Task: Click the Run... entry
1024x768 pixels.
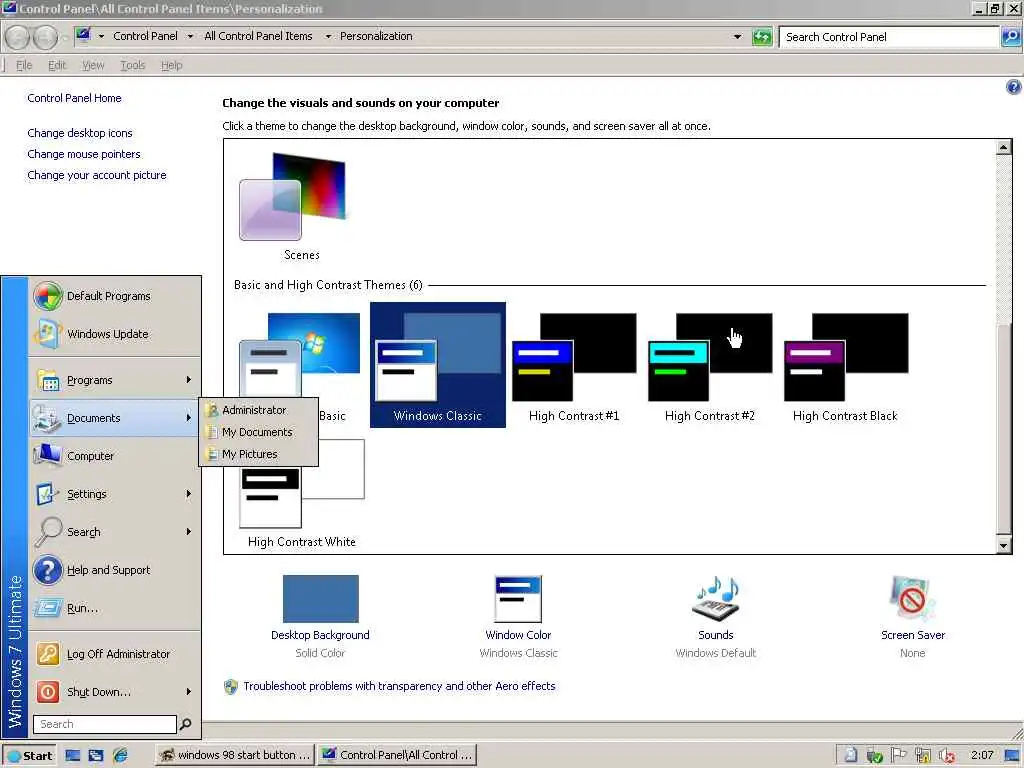Action: coord(114,608)
